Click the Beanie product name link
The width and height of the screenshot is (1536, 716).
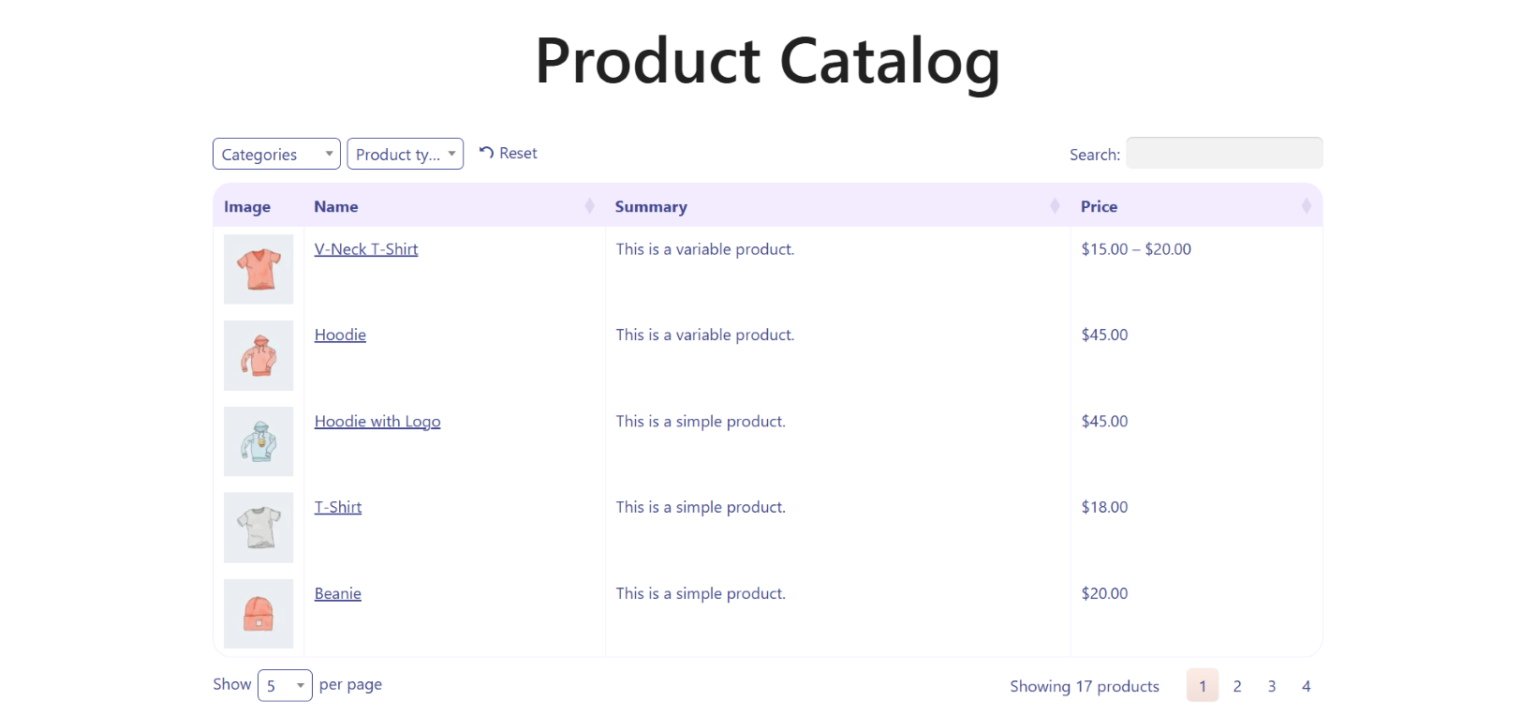[338, 593]
